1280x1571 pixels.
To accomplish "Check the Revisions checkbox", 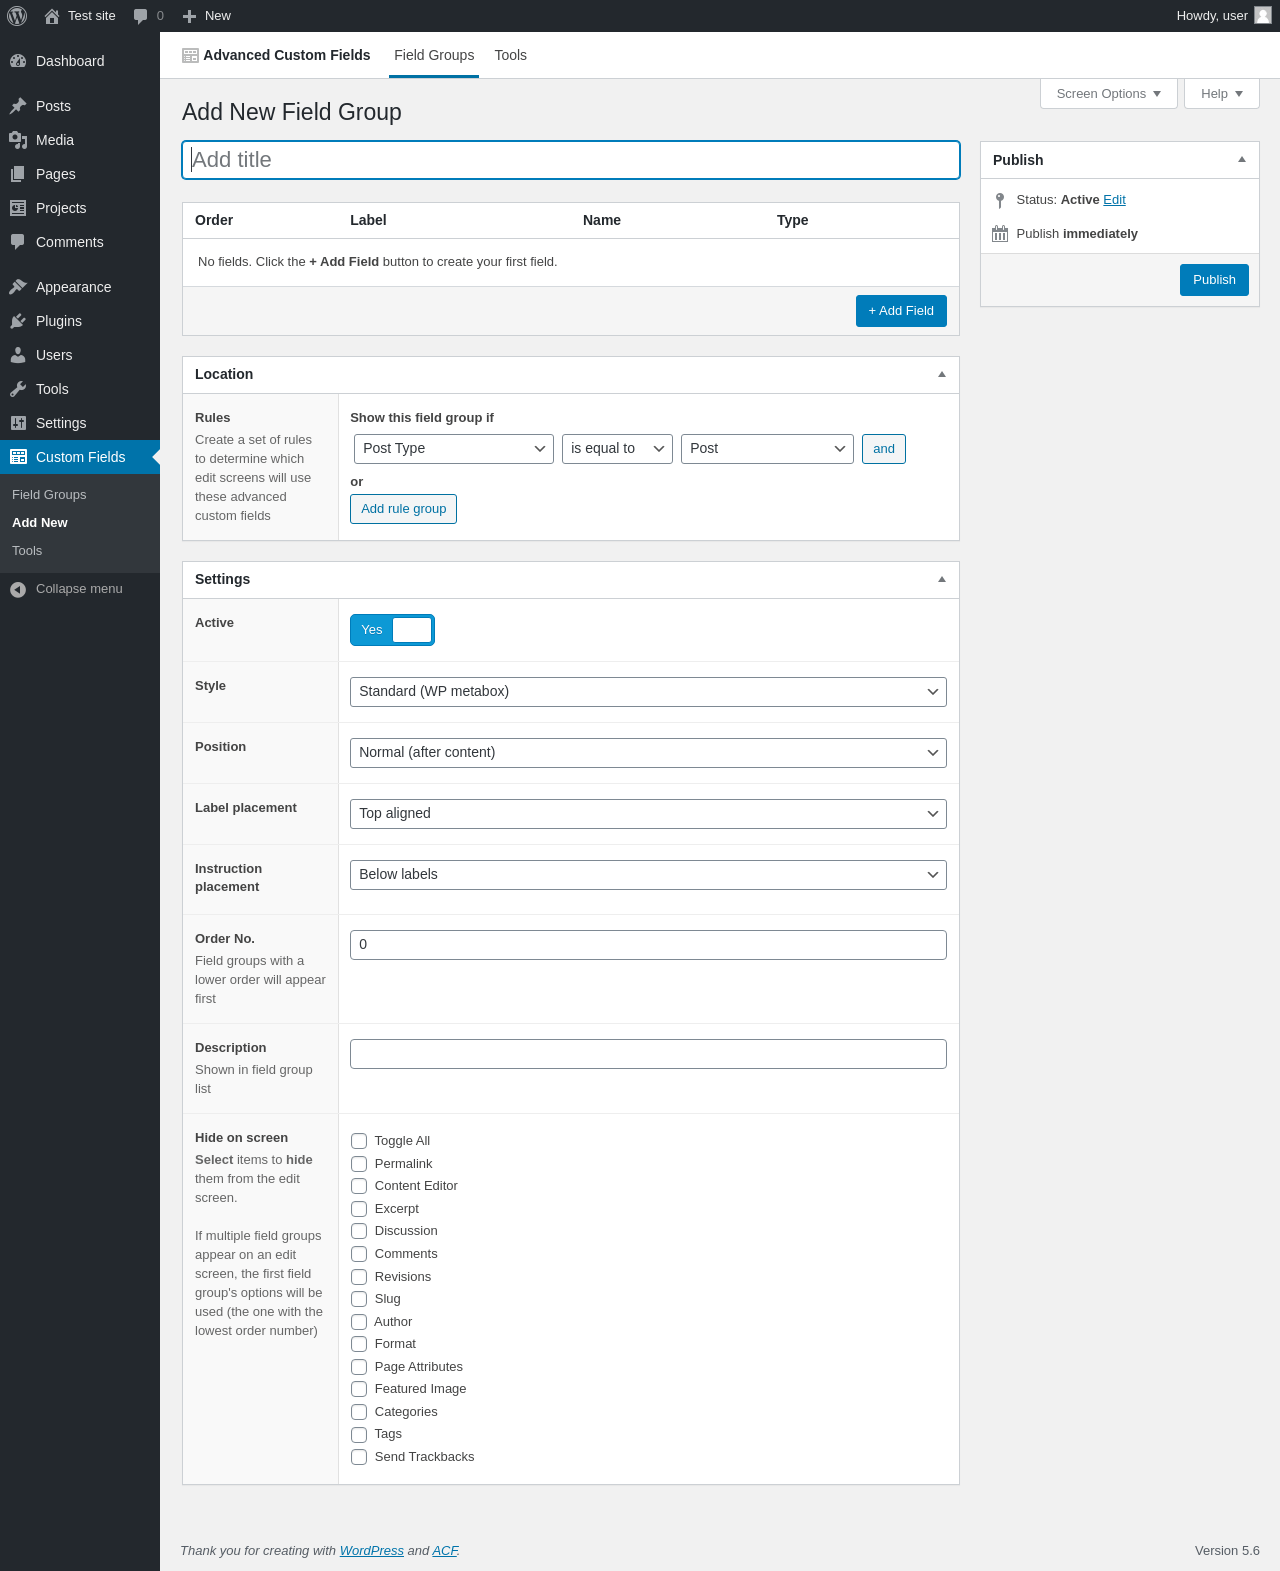I will coord(359,1277).
